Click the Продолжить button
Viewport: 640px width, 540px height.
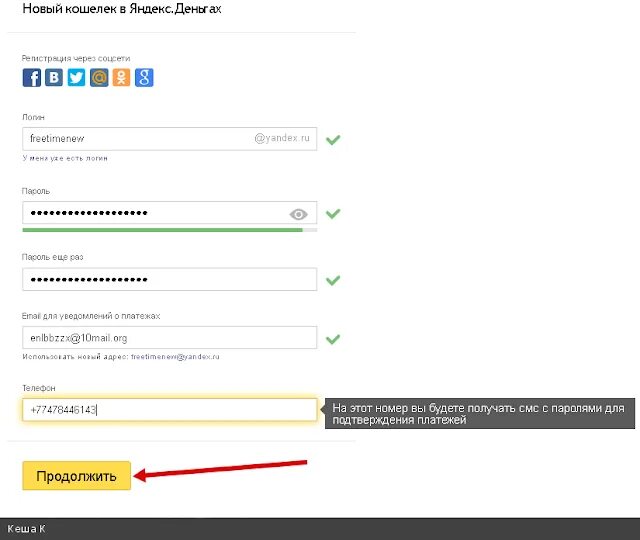[x=76, y=476]
